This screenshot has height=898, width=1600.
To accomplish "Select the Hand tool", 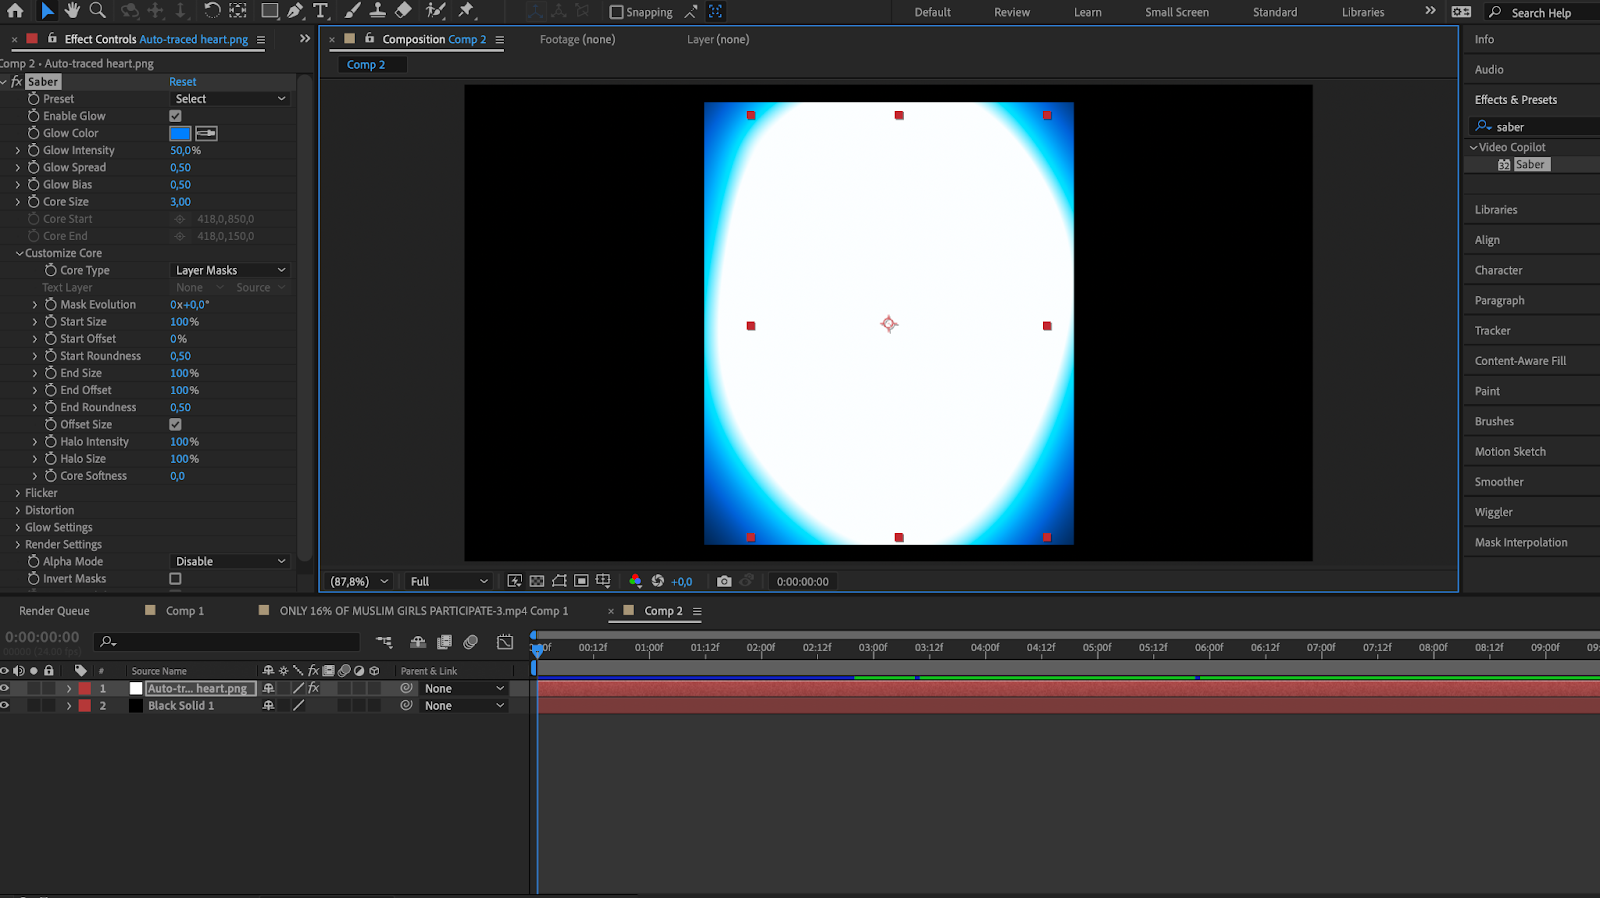I will coord(72,11).
